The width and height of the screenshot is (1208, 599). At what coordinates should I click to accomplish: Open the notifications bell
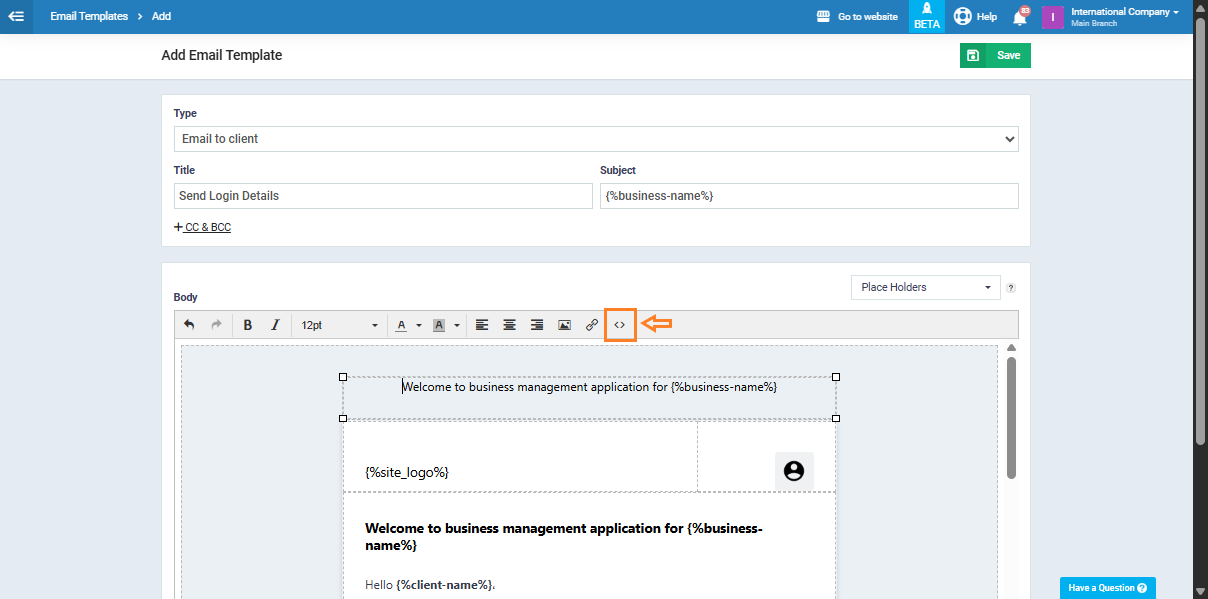[x=1019, y=17]
